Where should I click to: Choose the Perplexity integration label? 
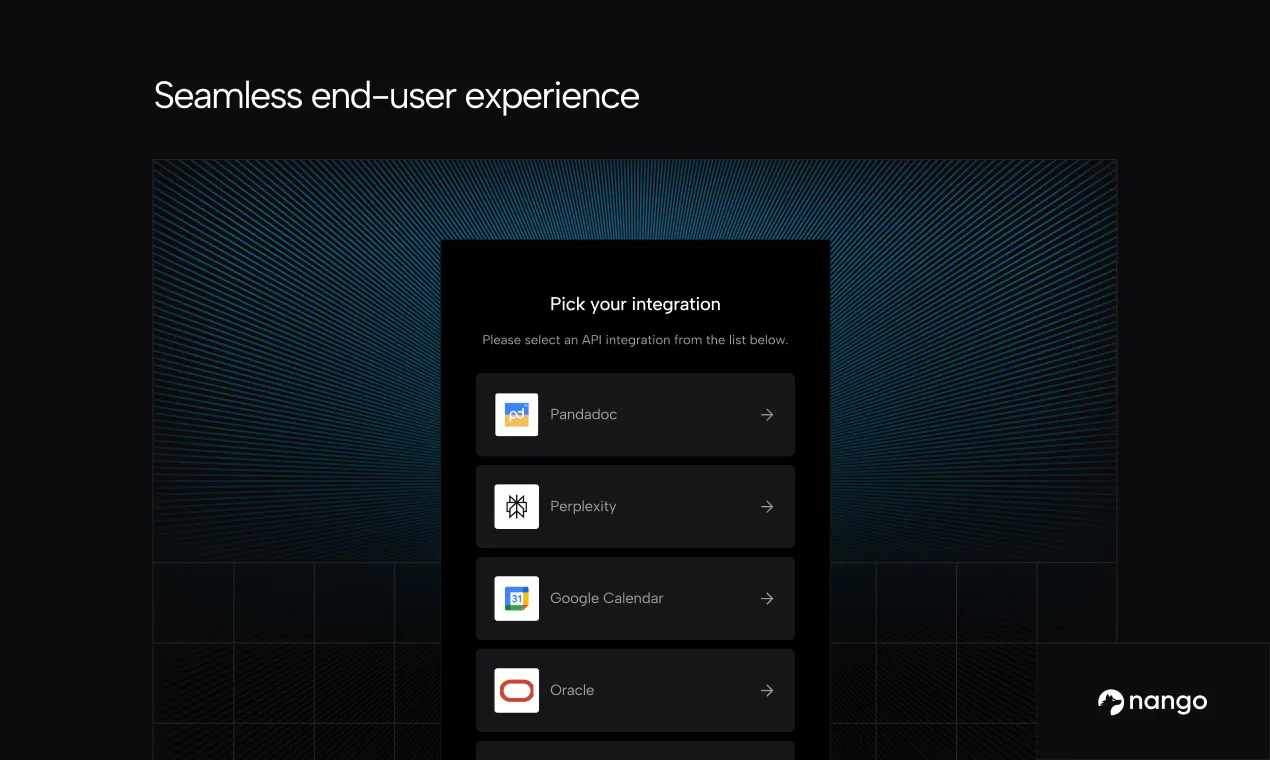[x=583, y=506]
